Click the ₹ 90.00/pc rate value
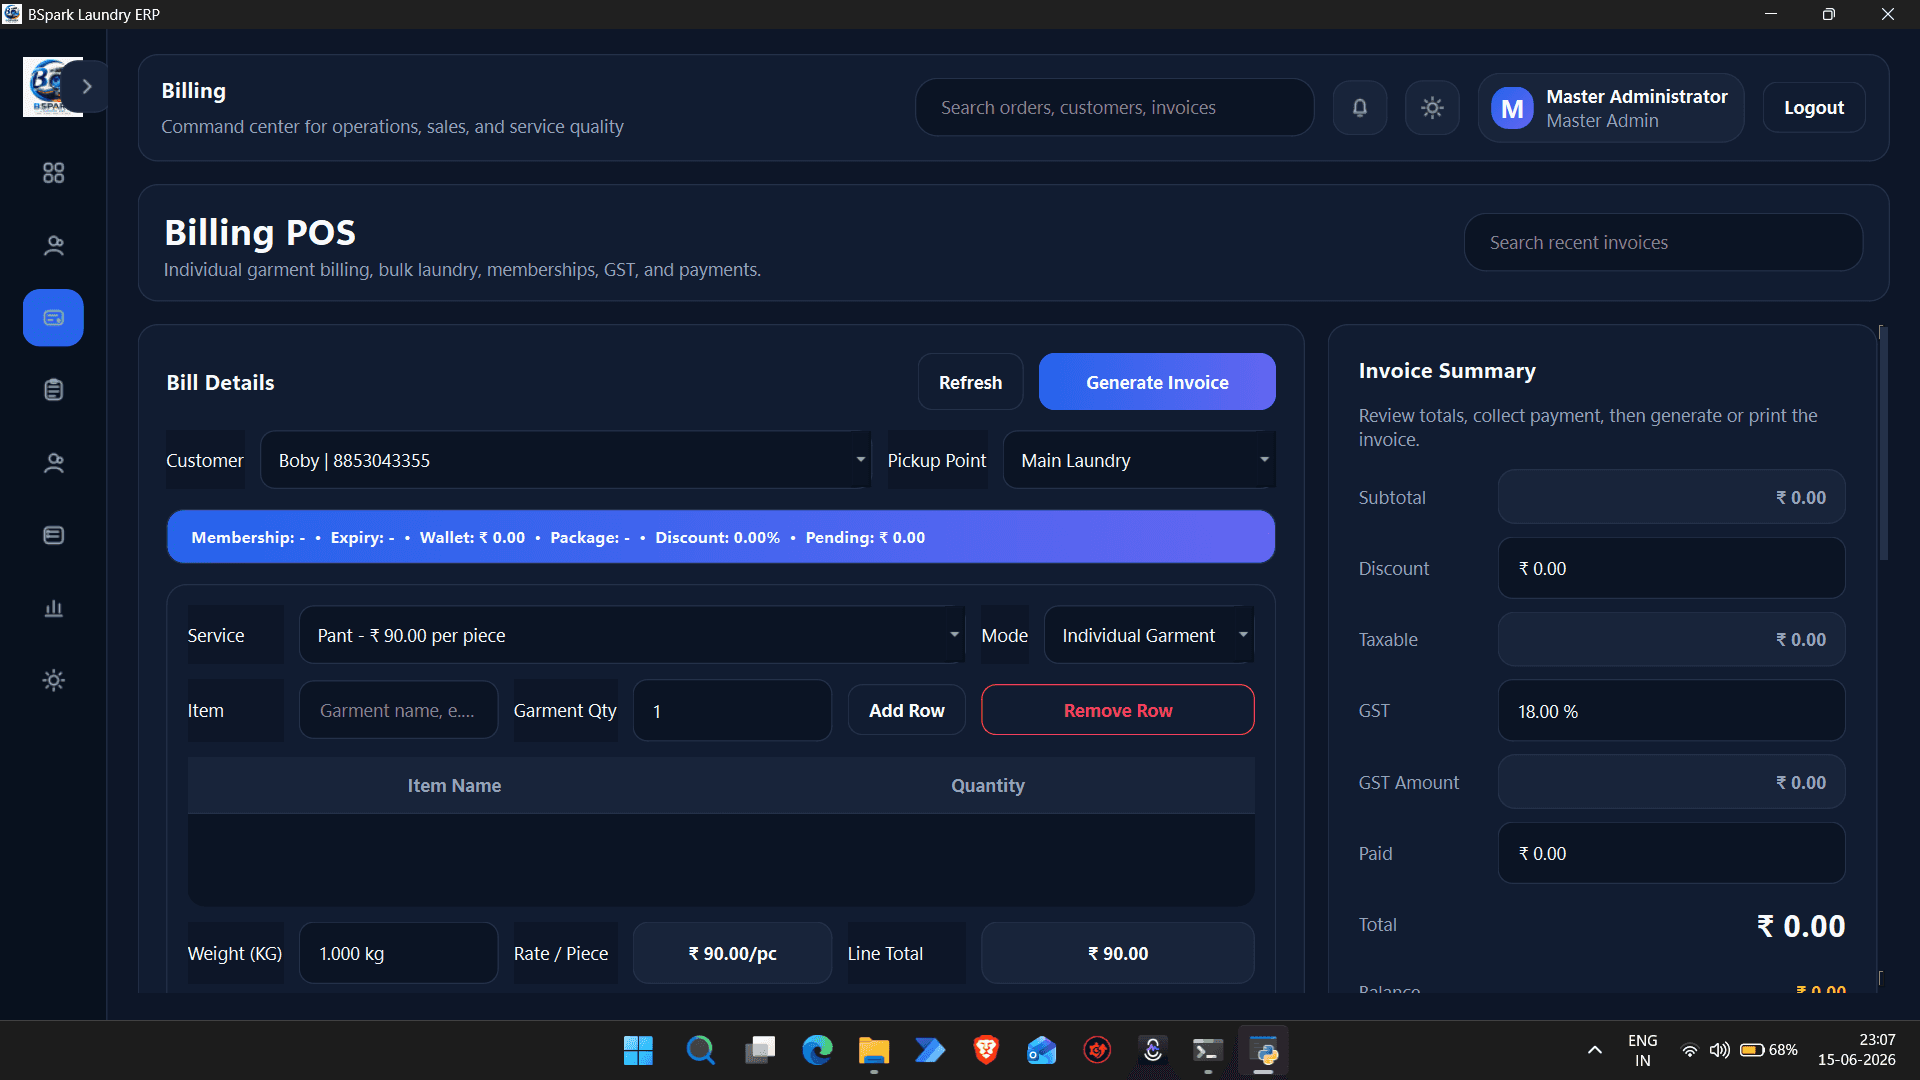Screen dimensions: 1920x1080 click(x=732, y=953)
